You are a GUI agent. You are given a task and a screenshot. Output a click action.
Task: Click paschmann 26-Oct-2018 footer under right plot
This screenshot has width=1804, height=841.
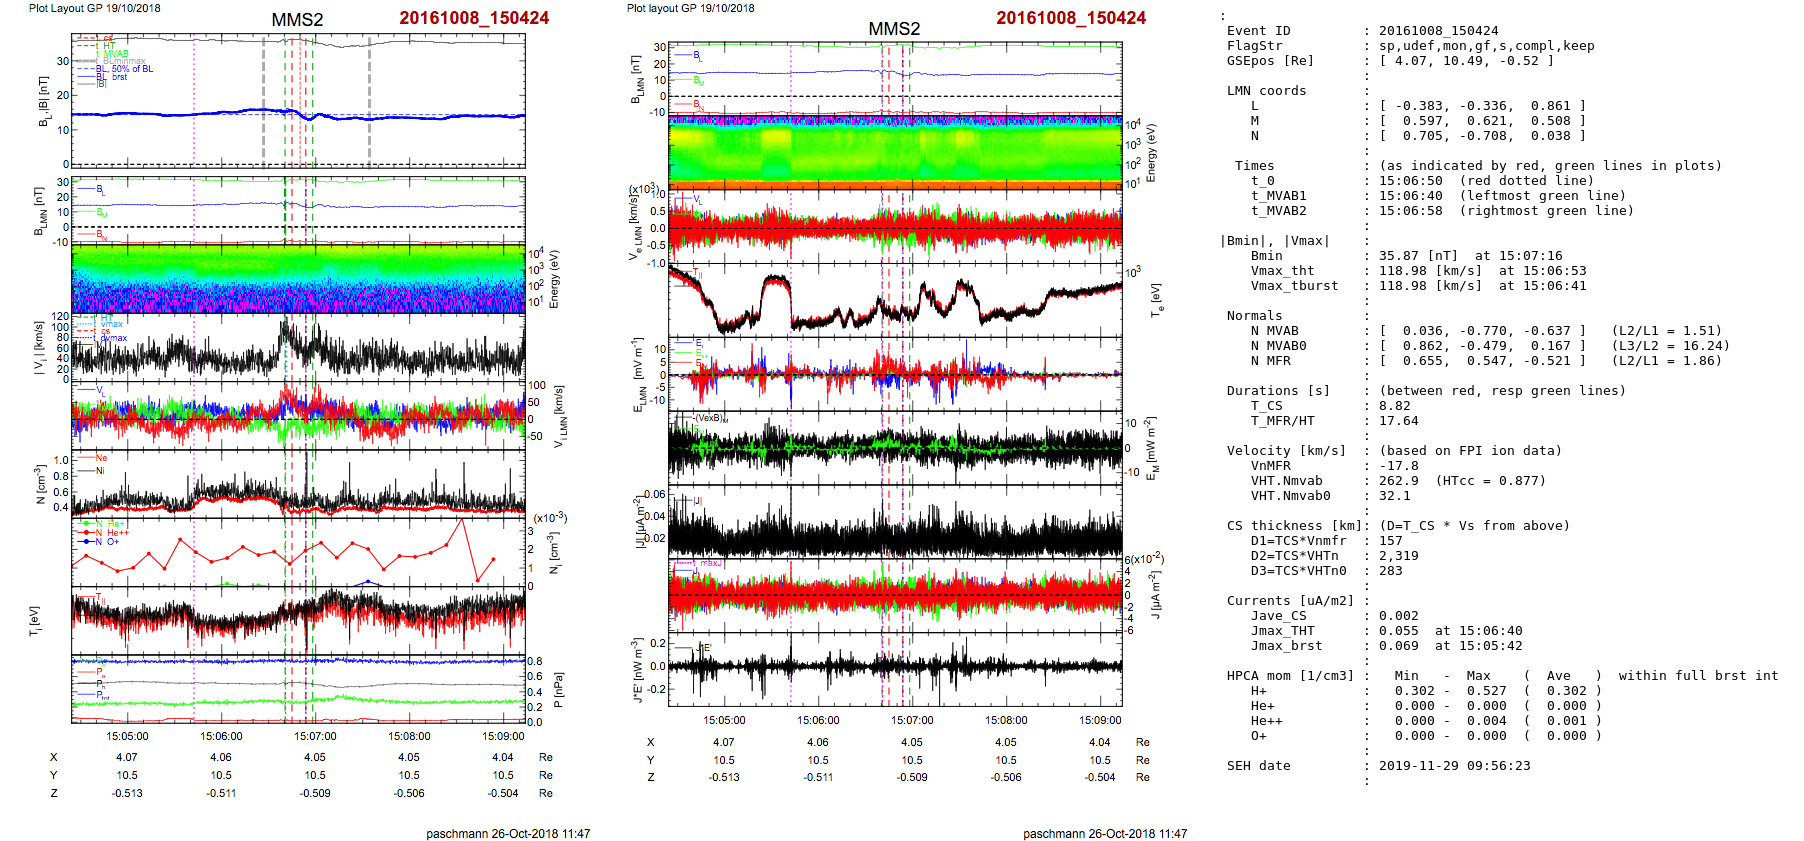1104,833
